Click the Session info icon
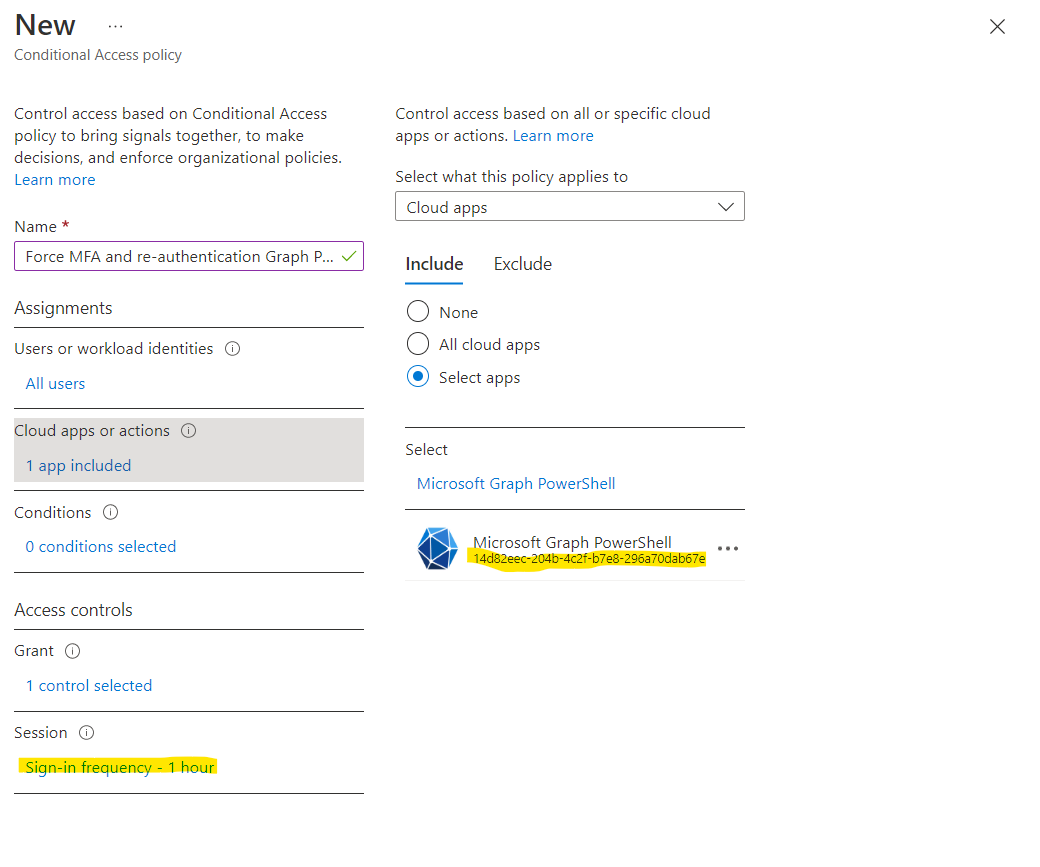This screenshot has width=1040, height=867. coord(87,732)
